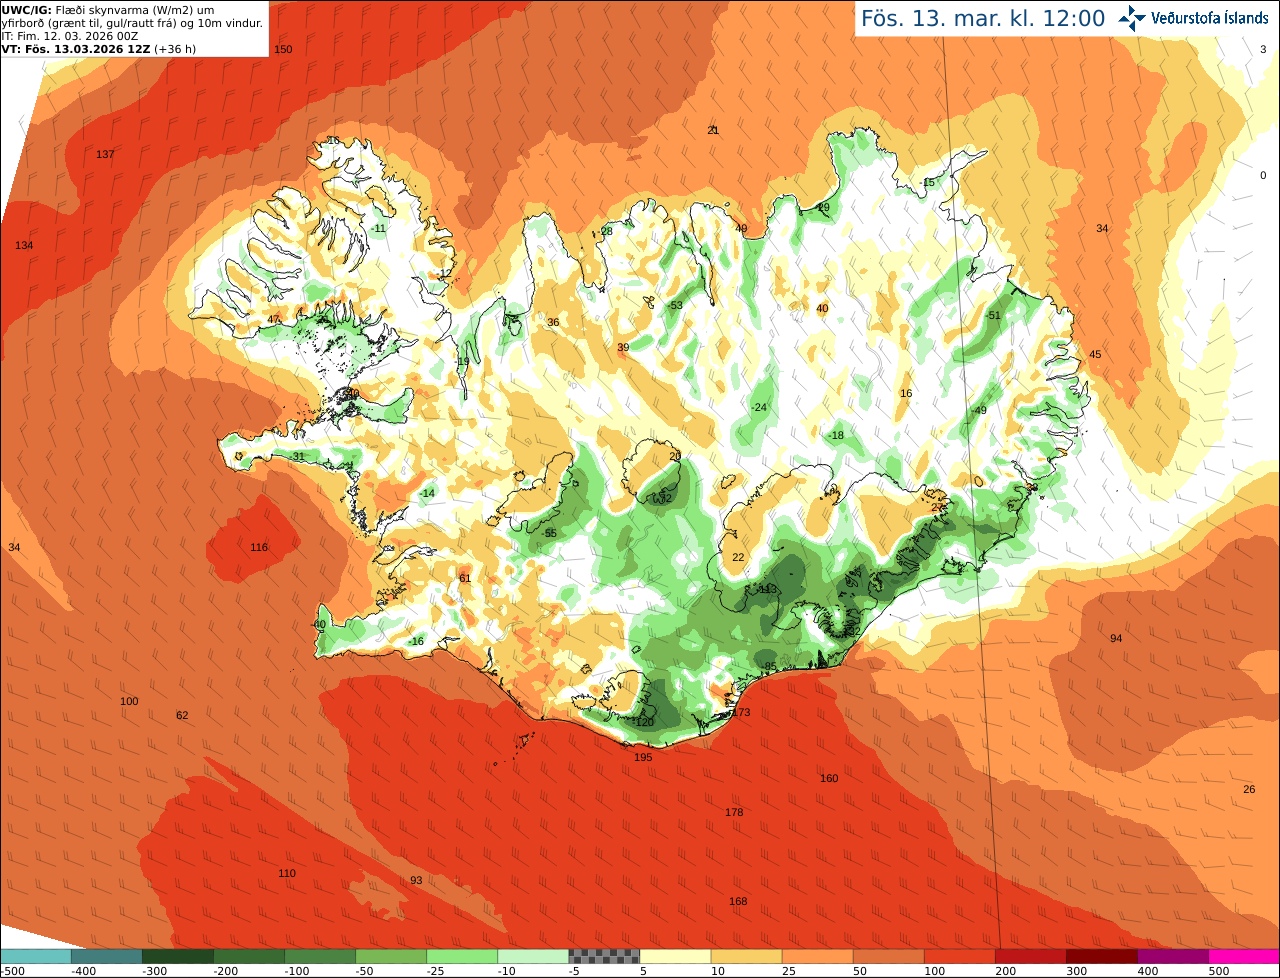Screen dimensions: 1280x978
Task: Click the map value 150 at top
Action: 283,49
